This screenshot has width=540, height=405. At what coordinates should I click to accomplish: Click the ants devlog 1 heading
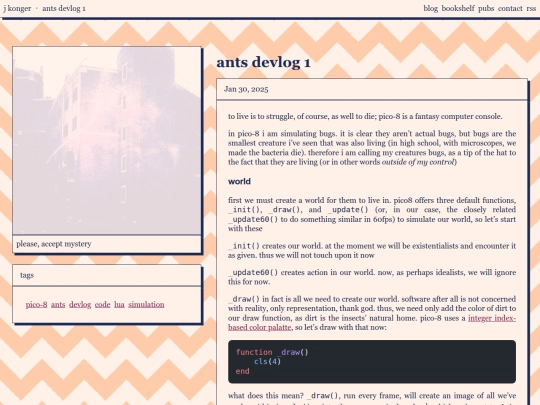tap(263, 62)
